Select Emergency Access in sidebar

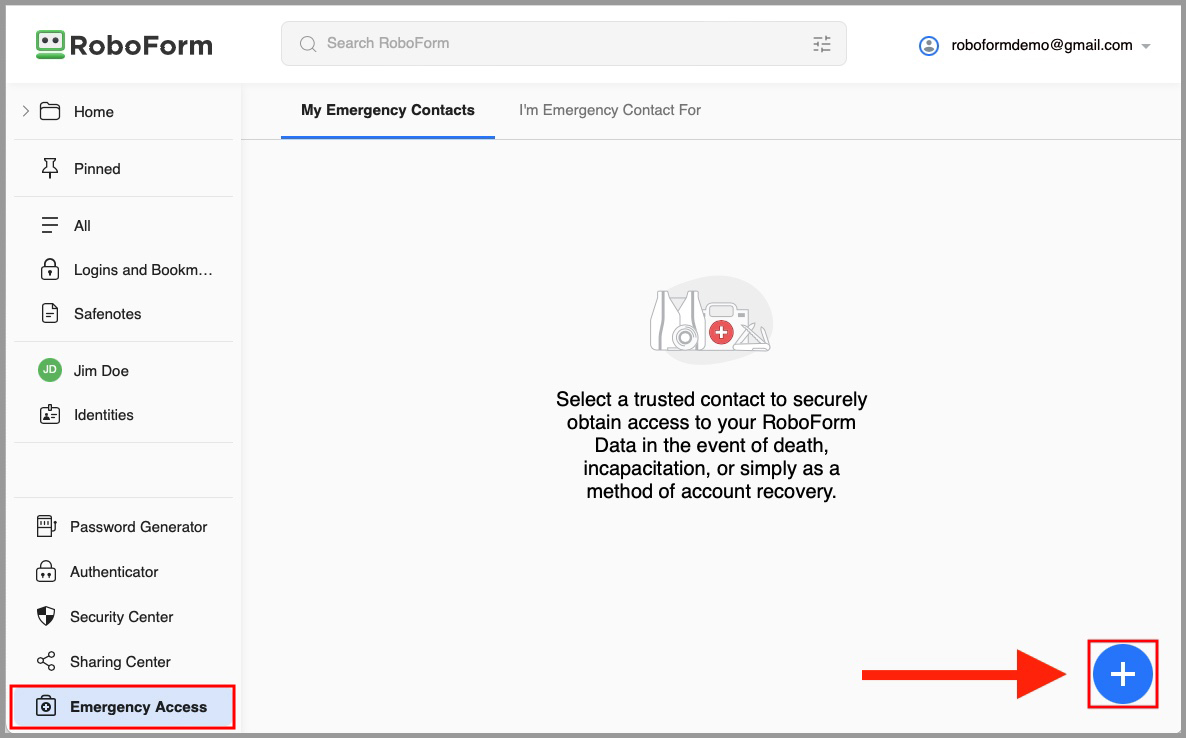pyautogui.click(x=138, y=707)
